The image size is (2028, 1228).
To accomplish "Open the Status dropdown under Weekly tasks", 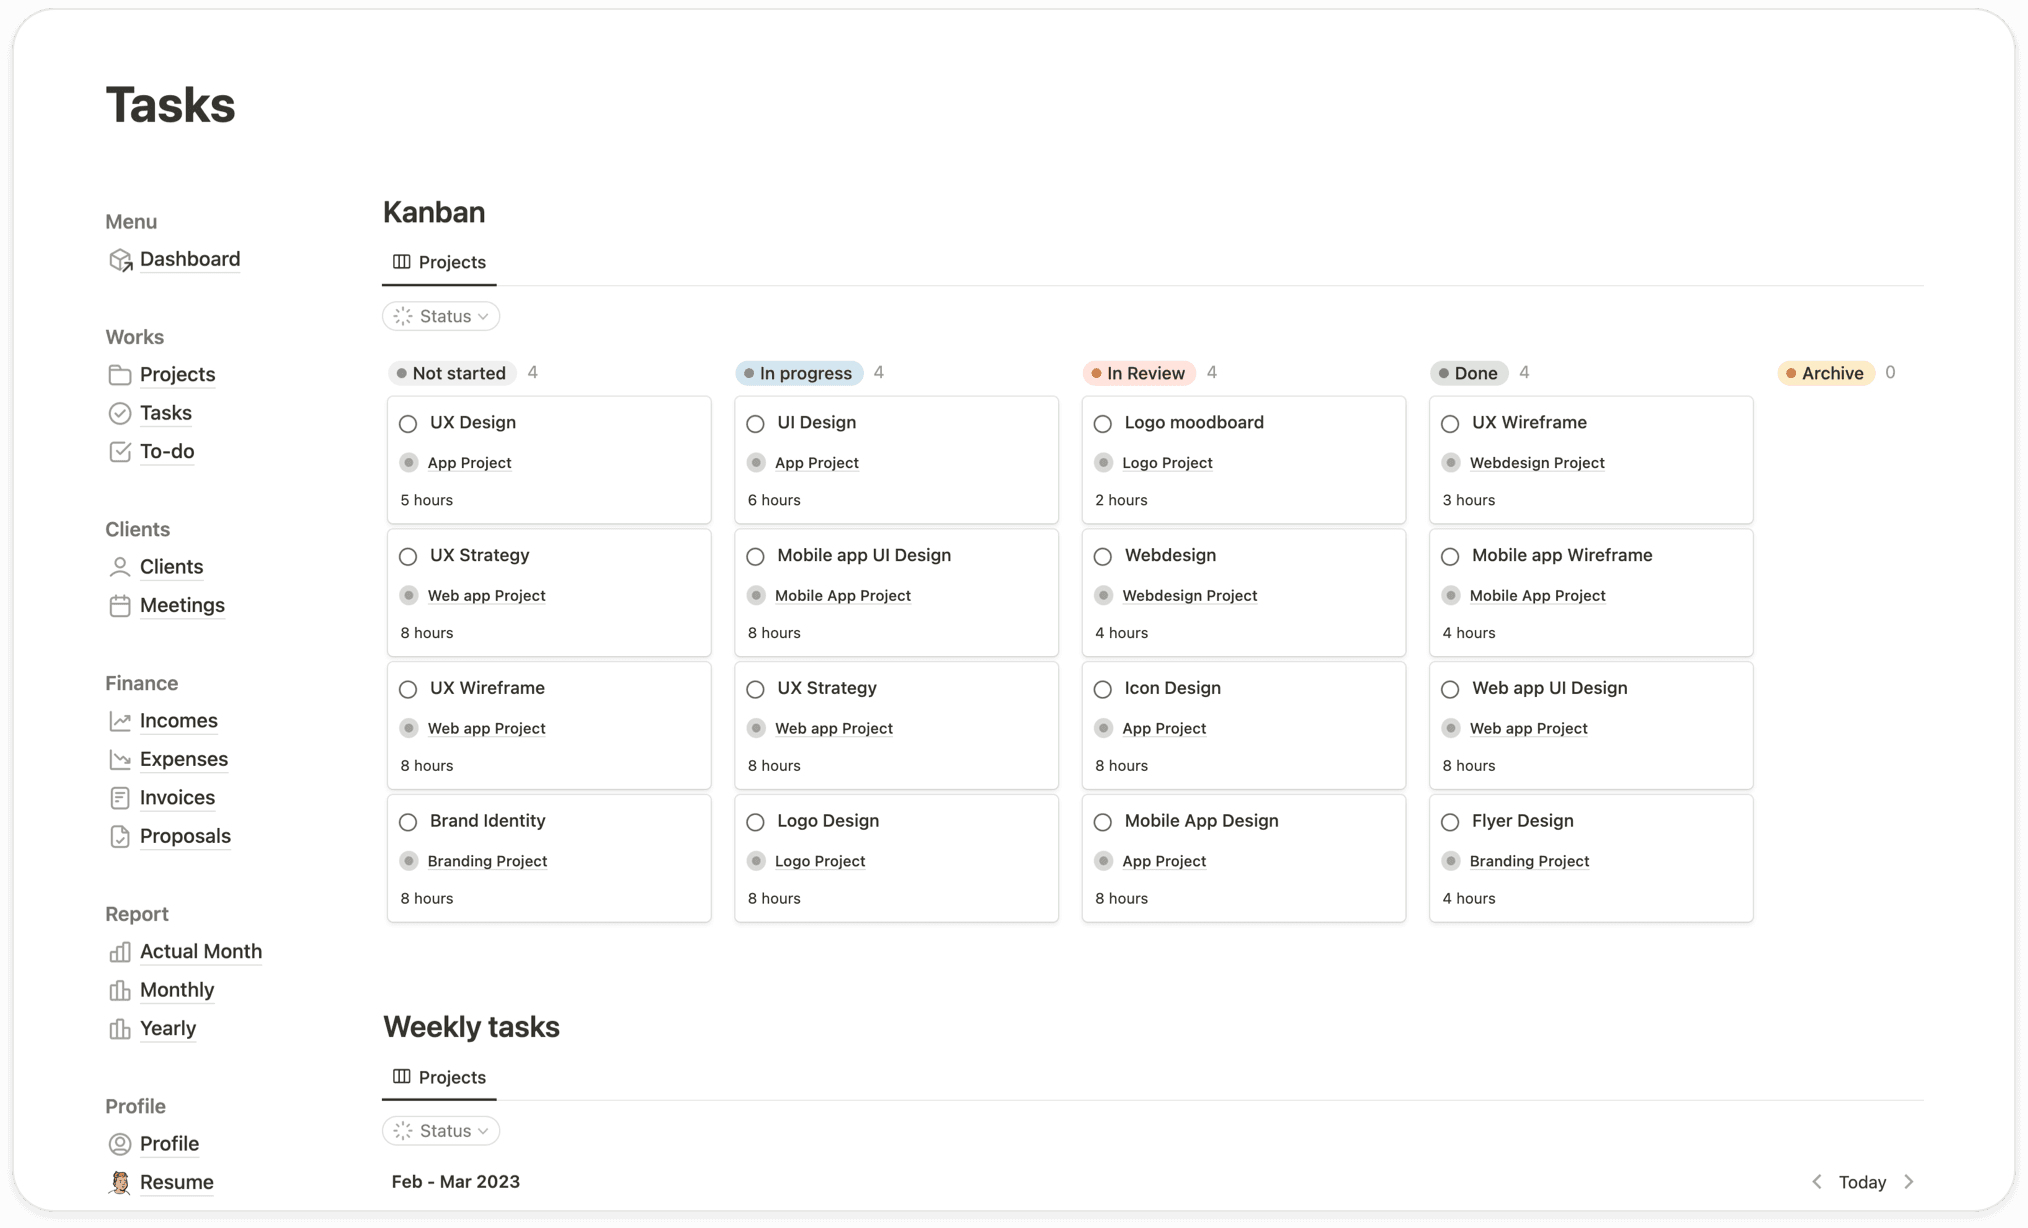I will [441, 1130].
